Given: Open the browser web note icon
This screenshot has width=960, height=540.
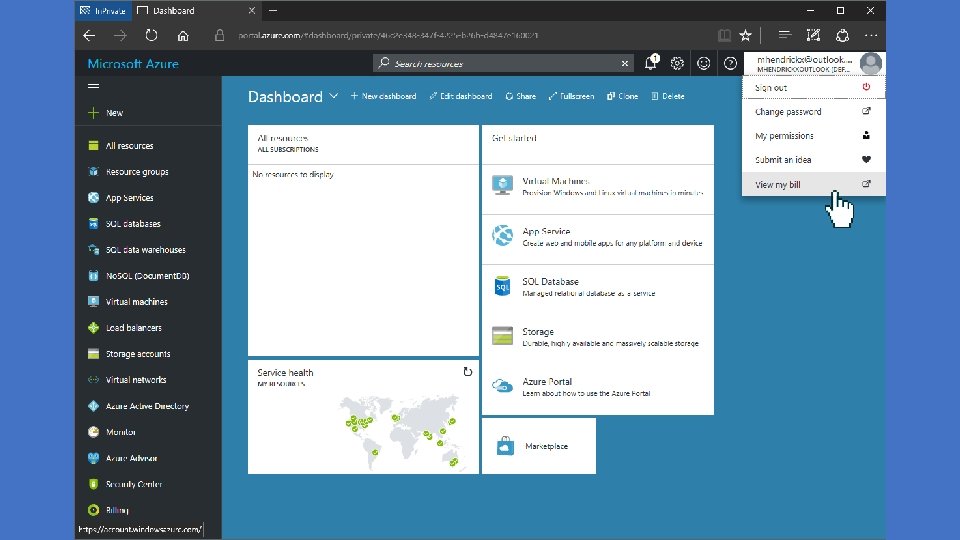Looking at the screenshot, I should (814, 36).
